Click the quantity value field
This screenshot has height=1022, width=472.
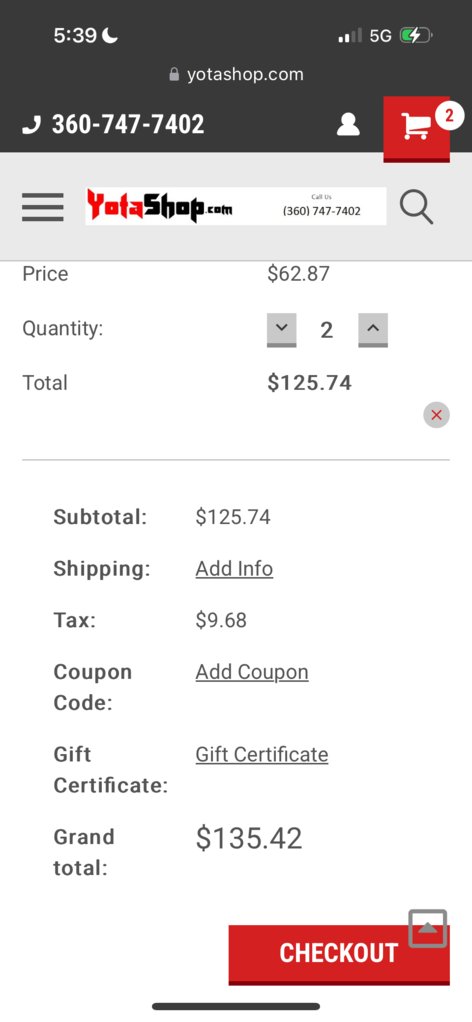(x=327, y=330)
